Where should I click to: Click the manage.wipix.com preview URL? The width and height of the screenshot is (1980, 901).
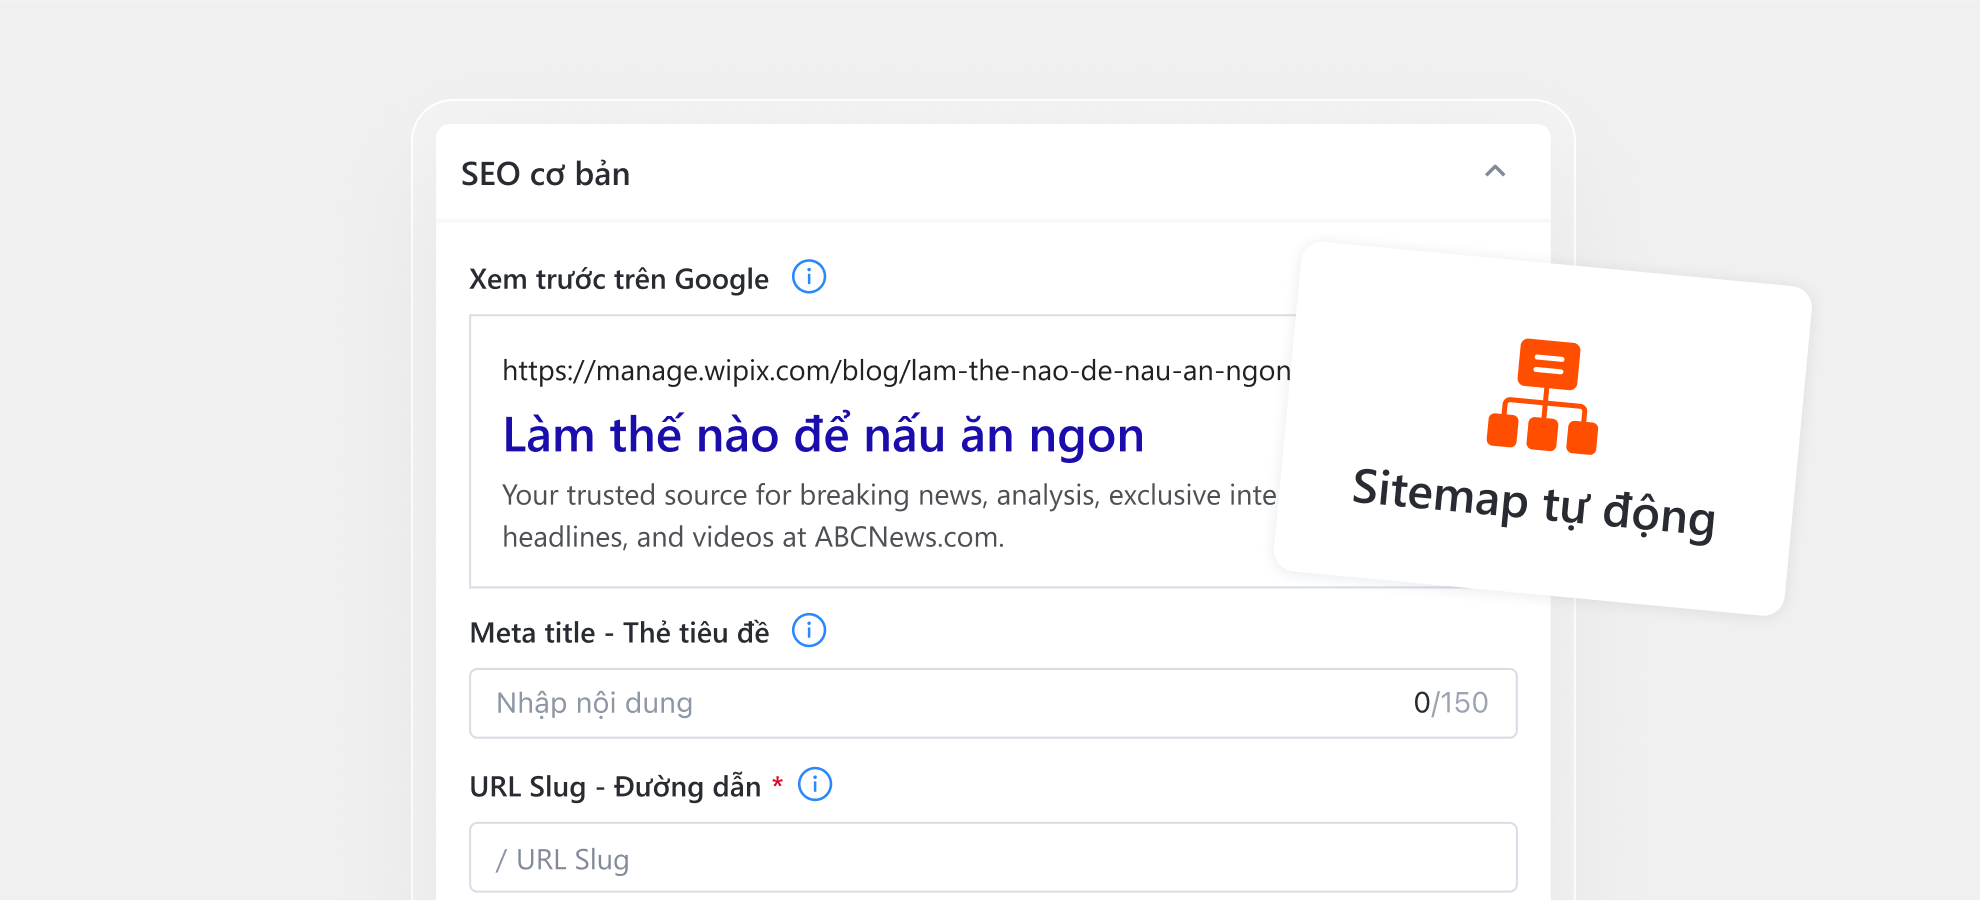click(896, 371)
